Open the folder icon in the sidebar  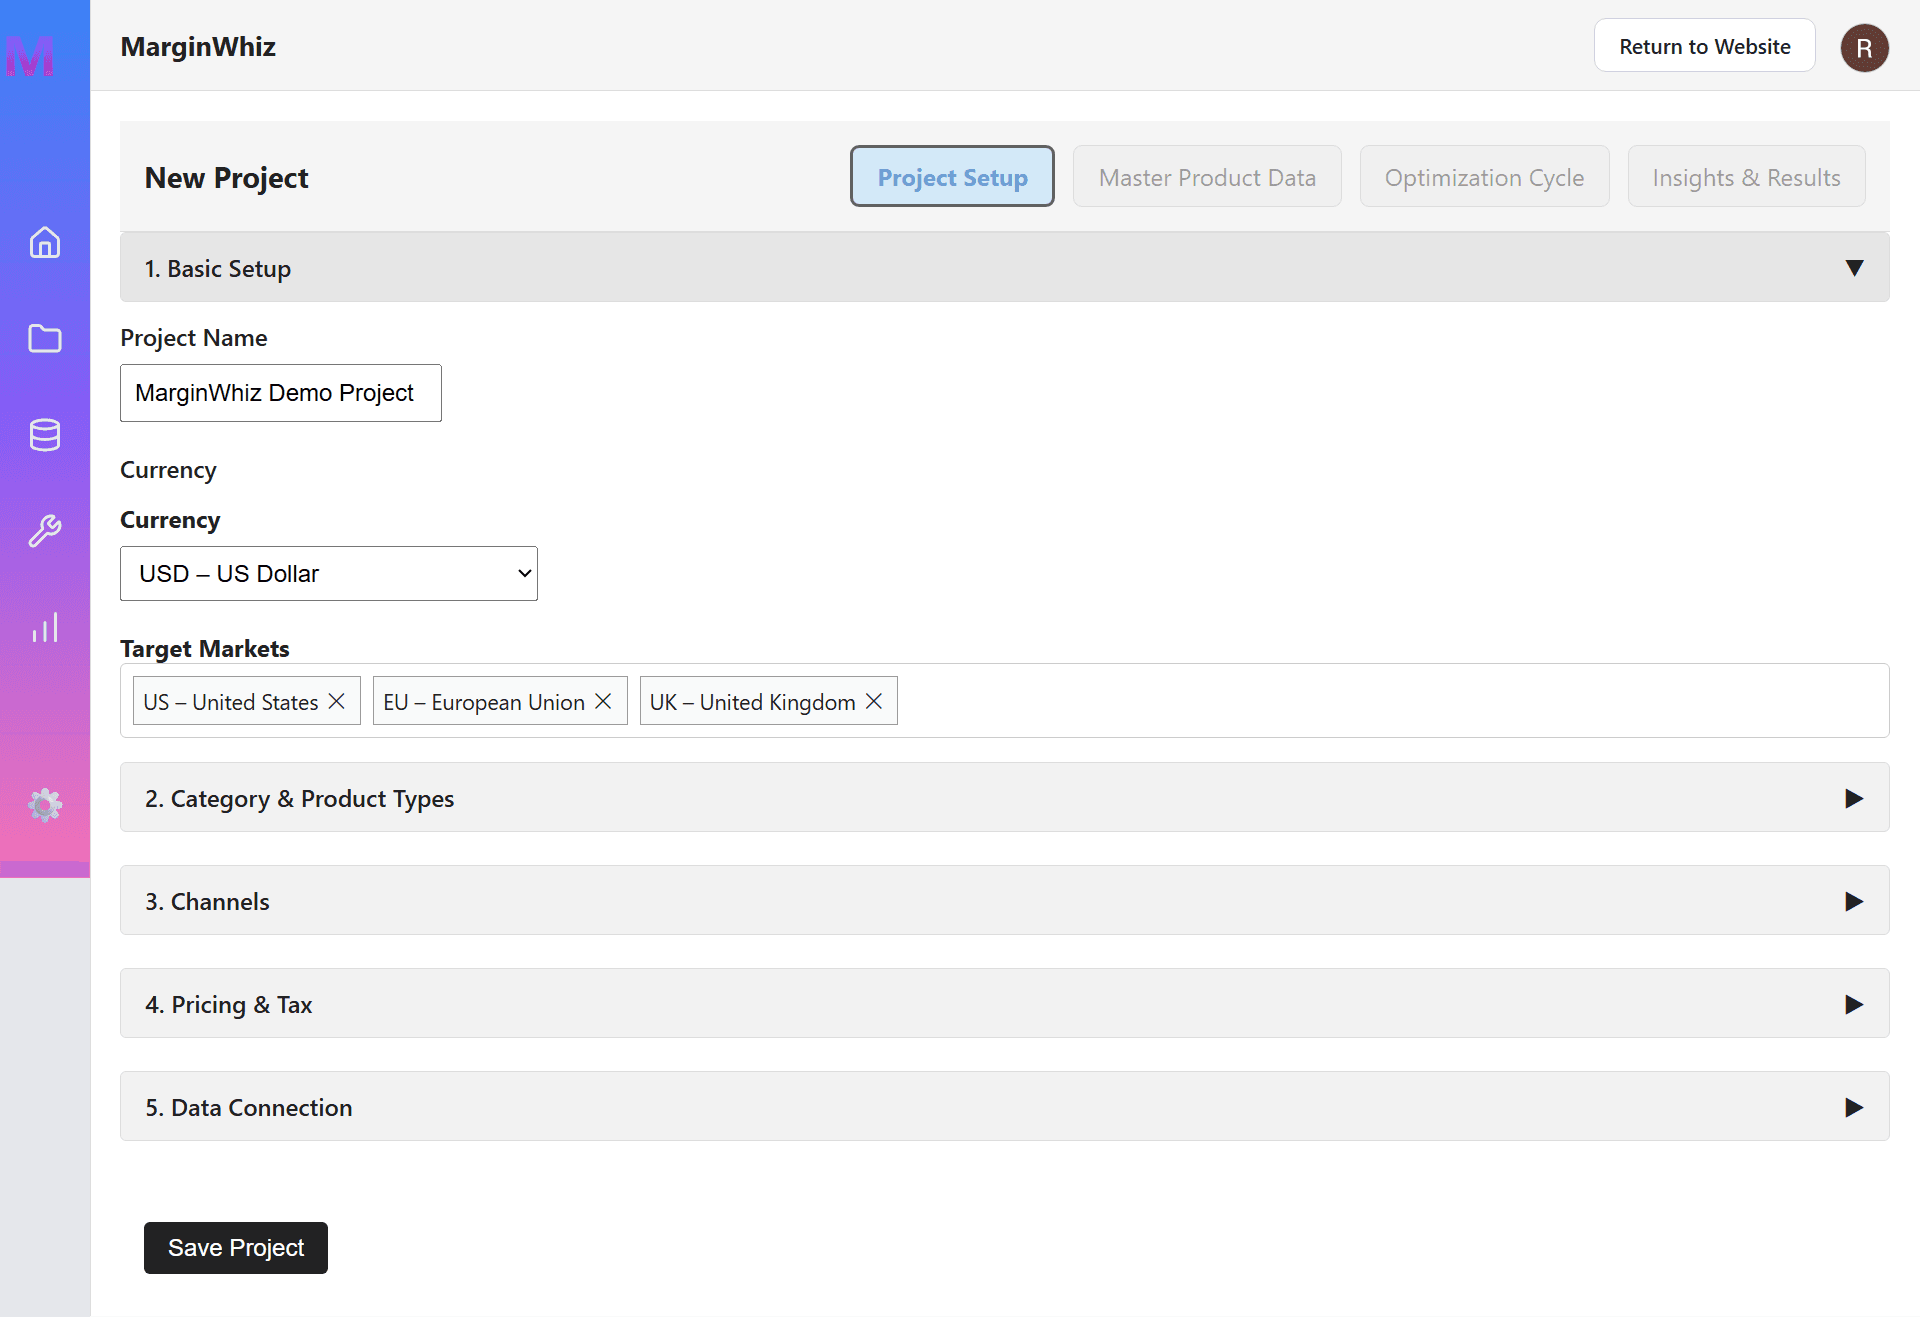(45, 339)
